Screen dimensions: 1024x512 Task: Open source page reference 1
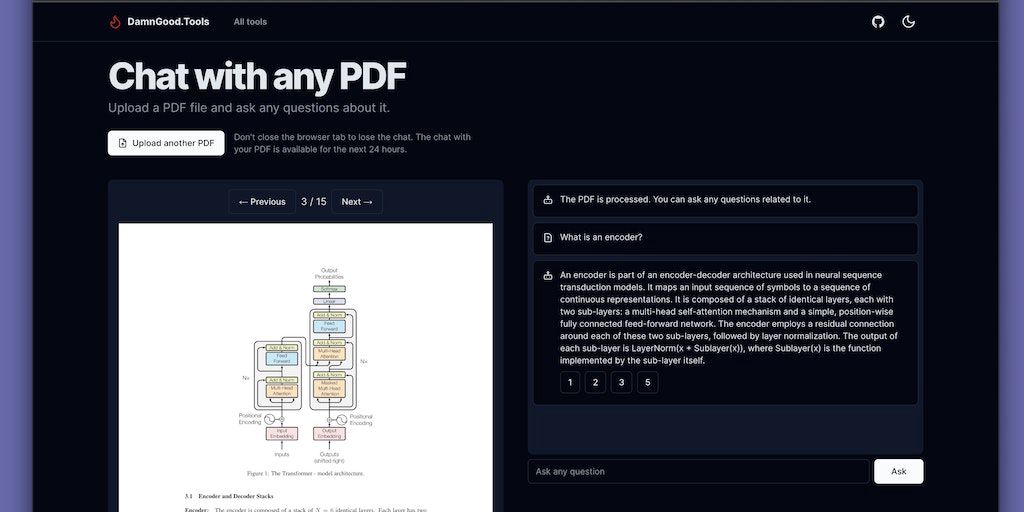[x=570, y=382]
